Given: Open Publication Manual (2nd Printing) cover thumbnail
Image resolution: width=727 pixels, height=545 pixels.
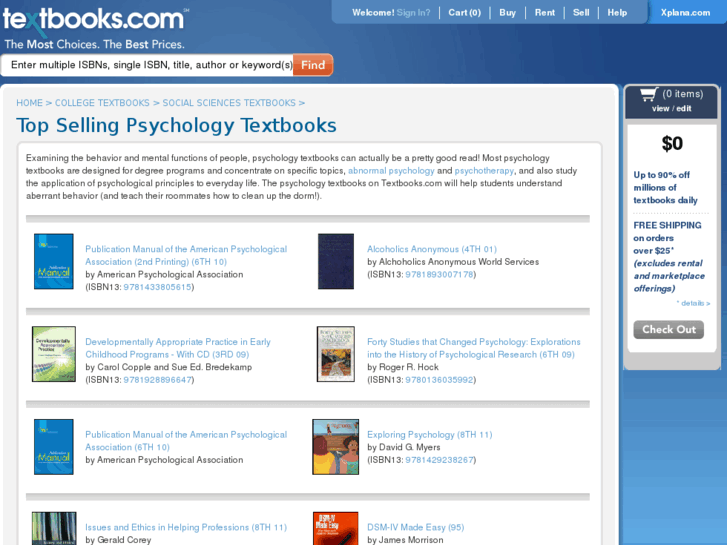Looking at the screenshot, I should pyautogui.click(x=54, y=261).
